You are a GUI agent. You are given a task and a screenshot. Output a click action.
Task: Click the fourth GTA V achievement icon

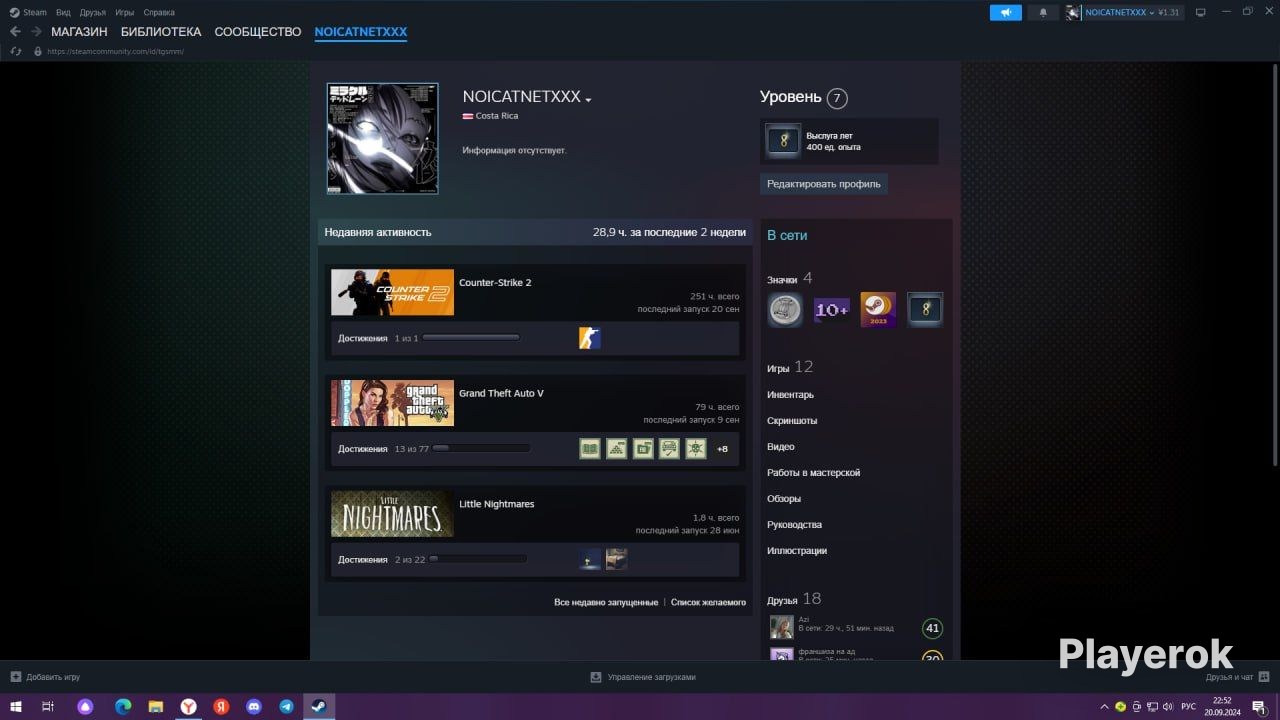click(669, 449)
